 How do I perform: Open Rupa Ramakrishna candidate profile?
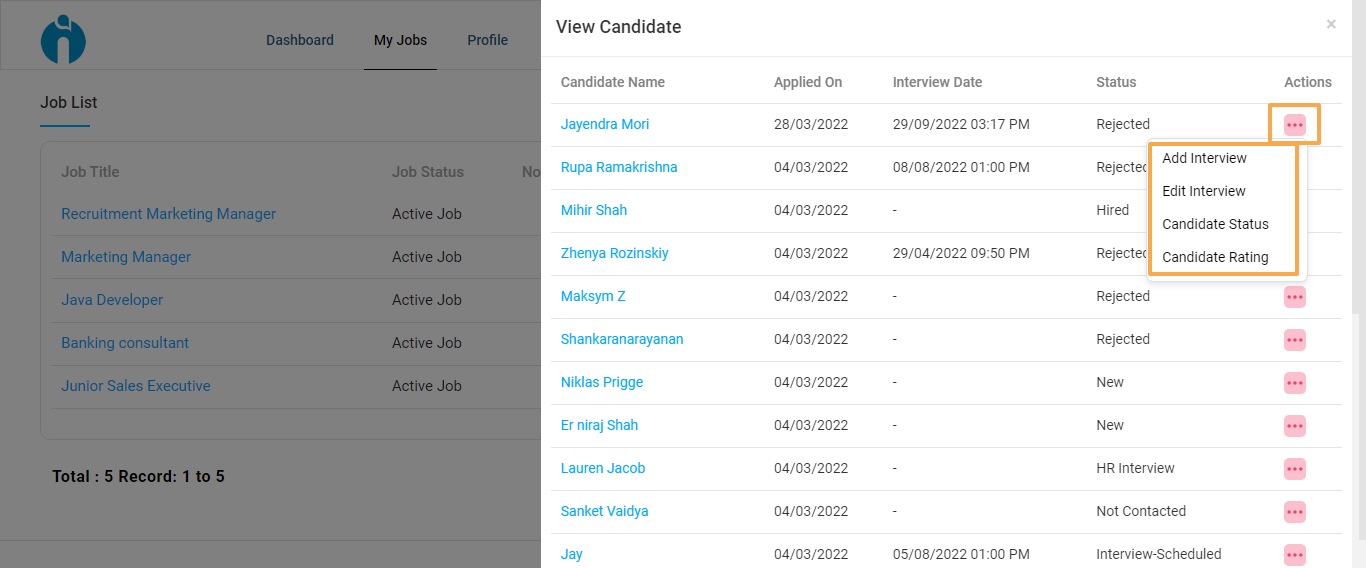[x=619, y=167]
